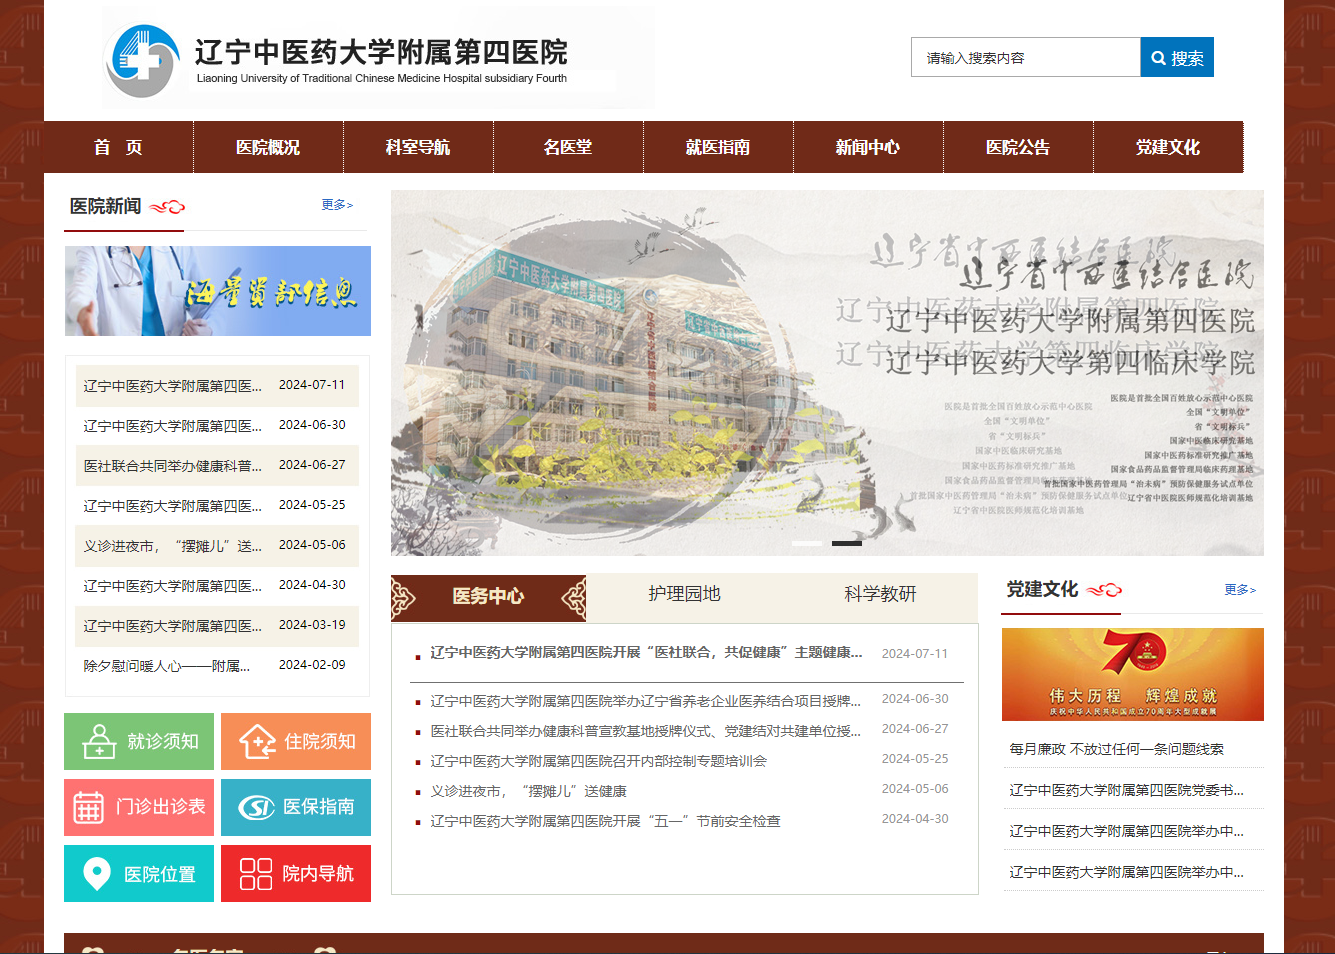Open headline 医社联合，共促健康 主题健康 article
1335x954 pixels.
point(646,652)
